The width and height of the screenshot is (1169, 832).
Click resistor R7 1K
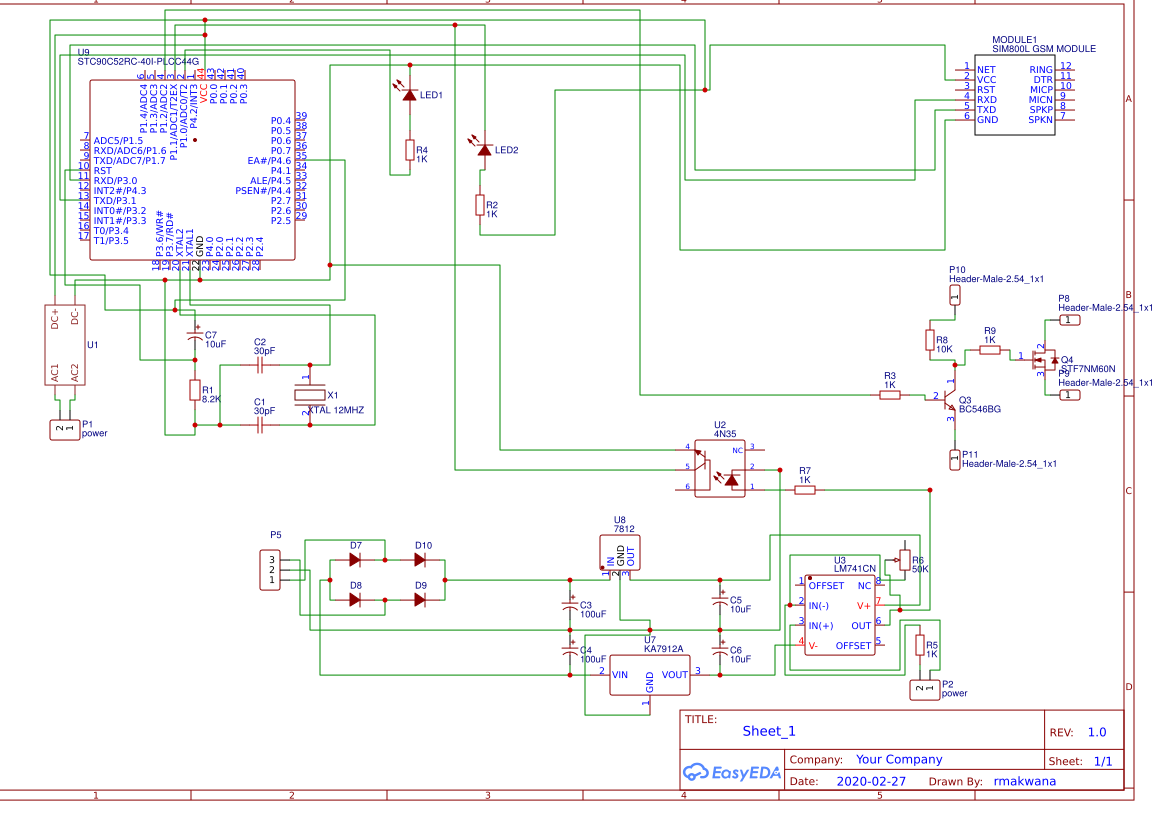tap(804, 490)
